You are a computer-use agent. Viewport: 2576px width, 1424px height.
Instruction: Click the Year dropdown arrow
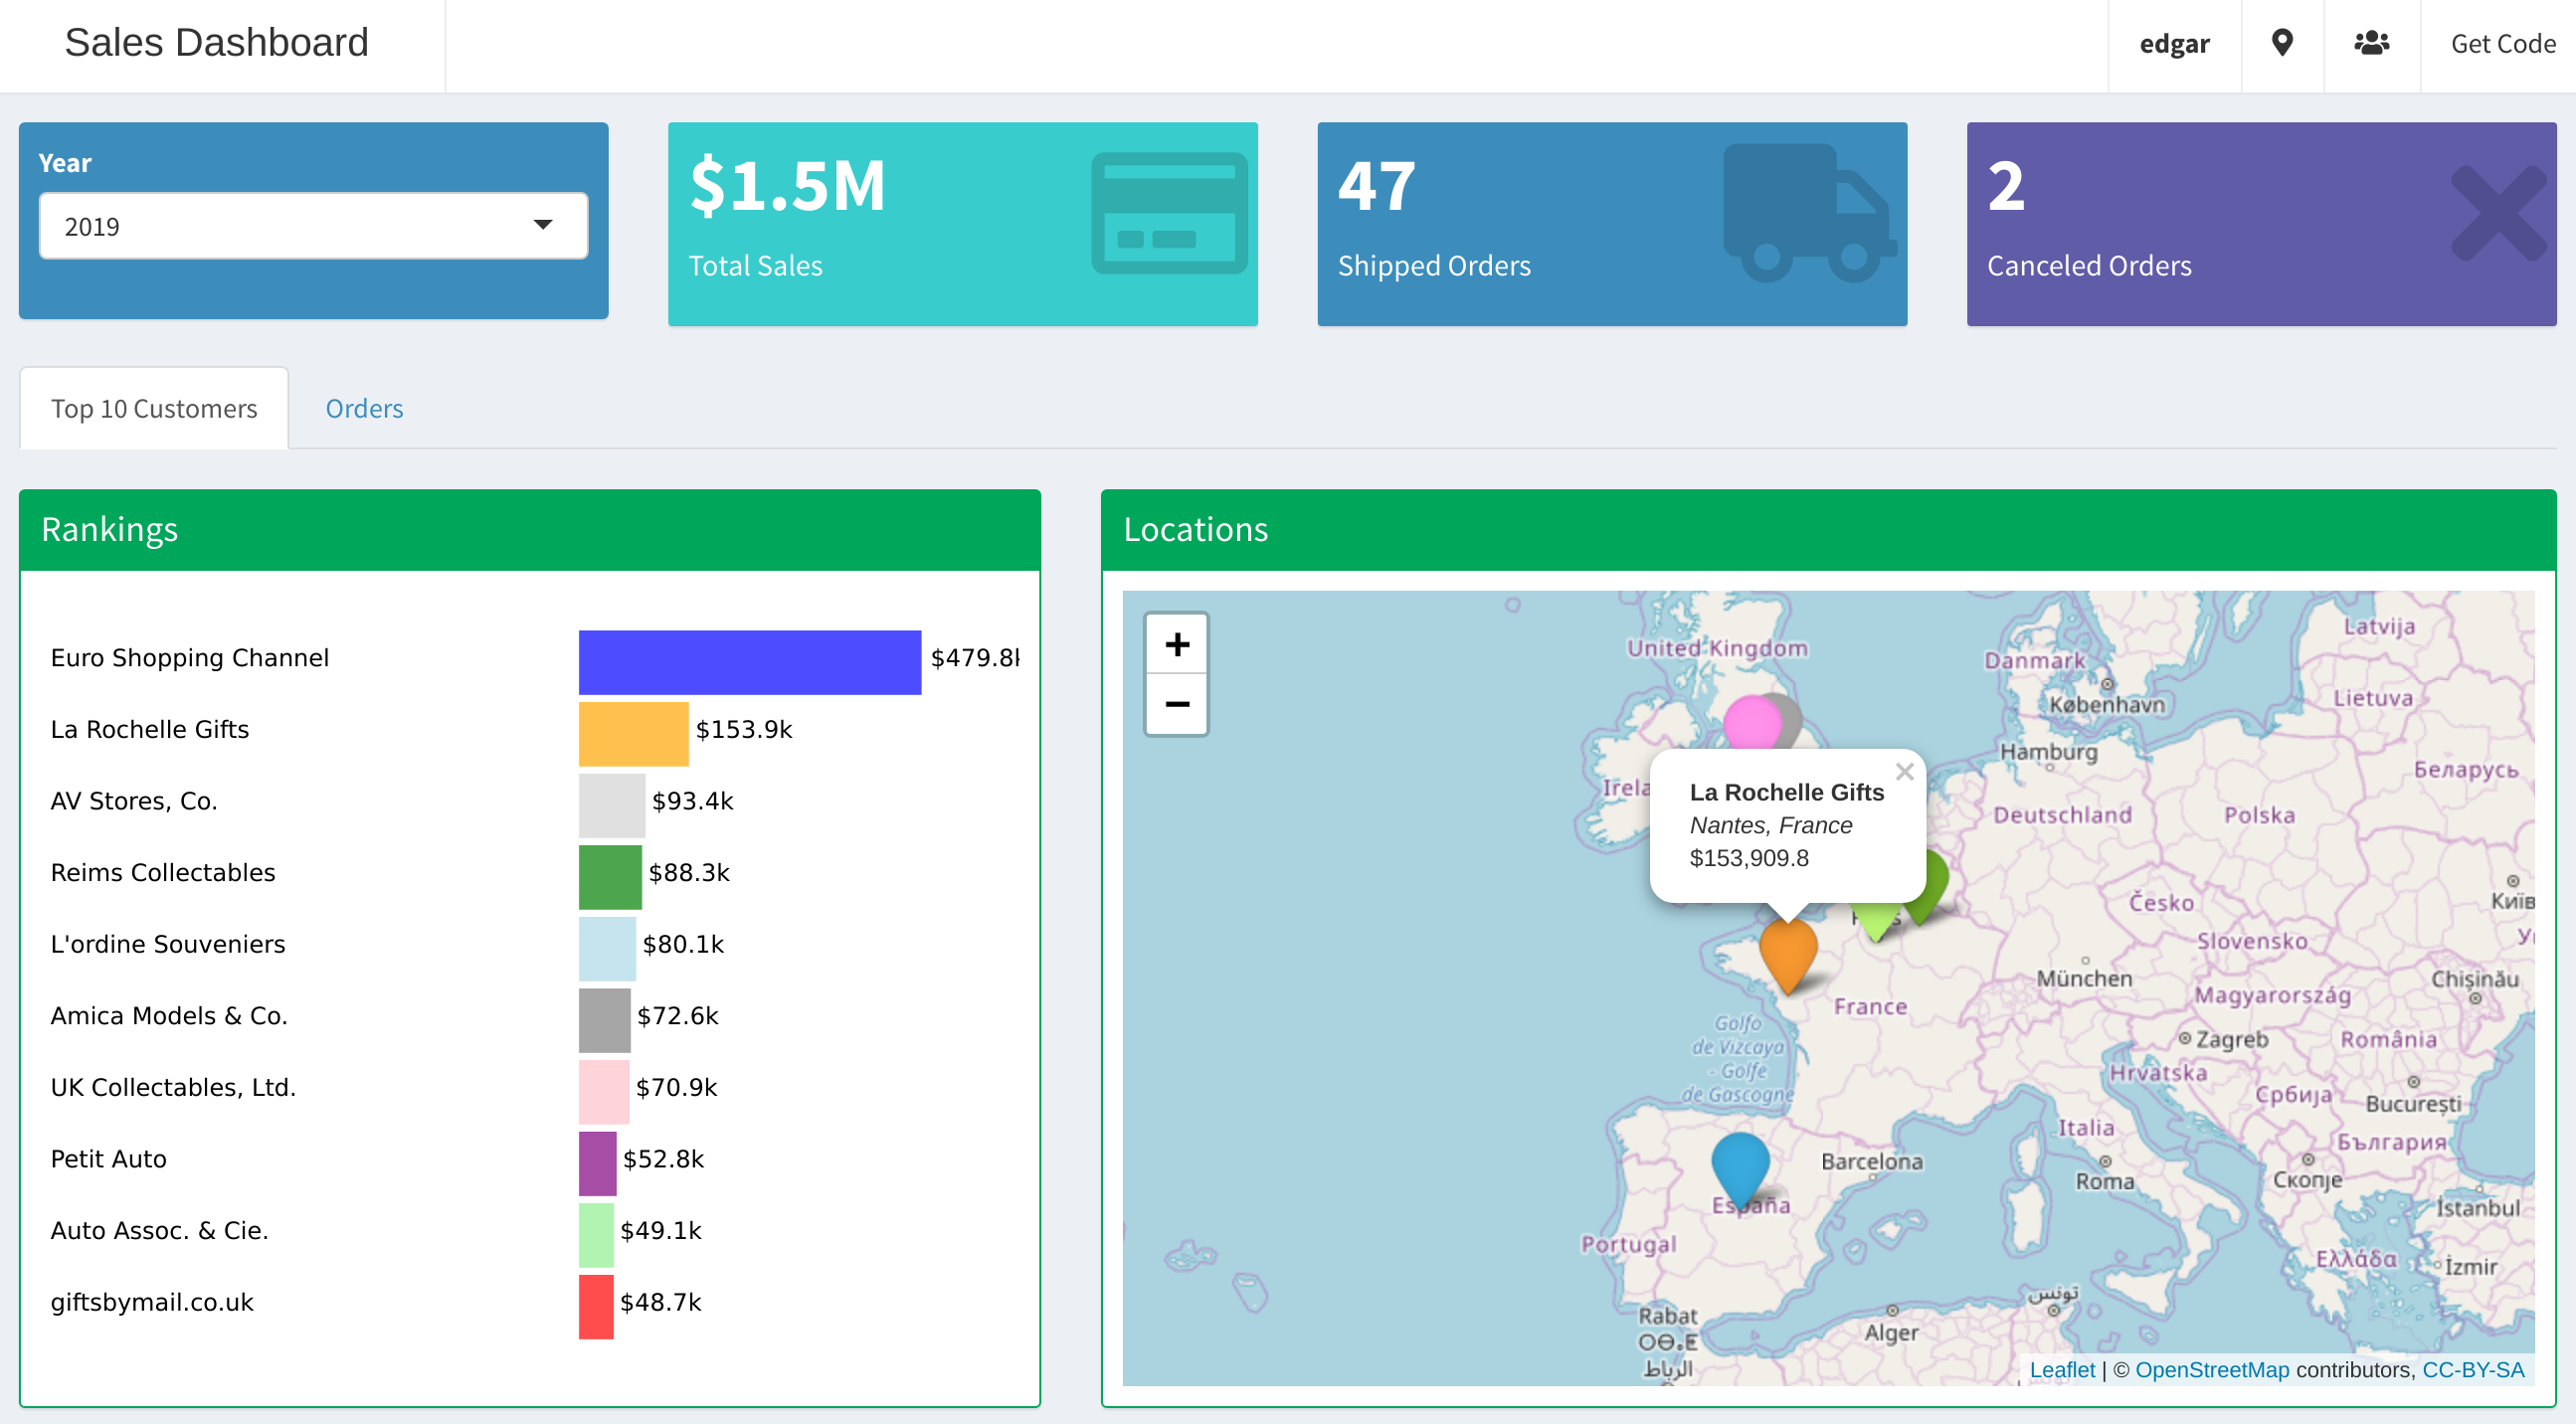(x=543, y=225)
